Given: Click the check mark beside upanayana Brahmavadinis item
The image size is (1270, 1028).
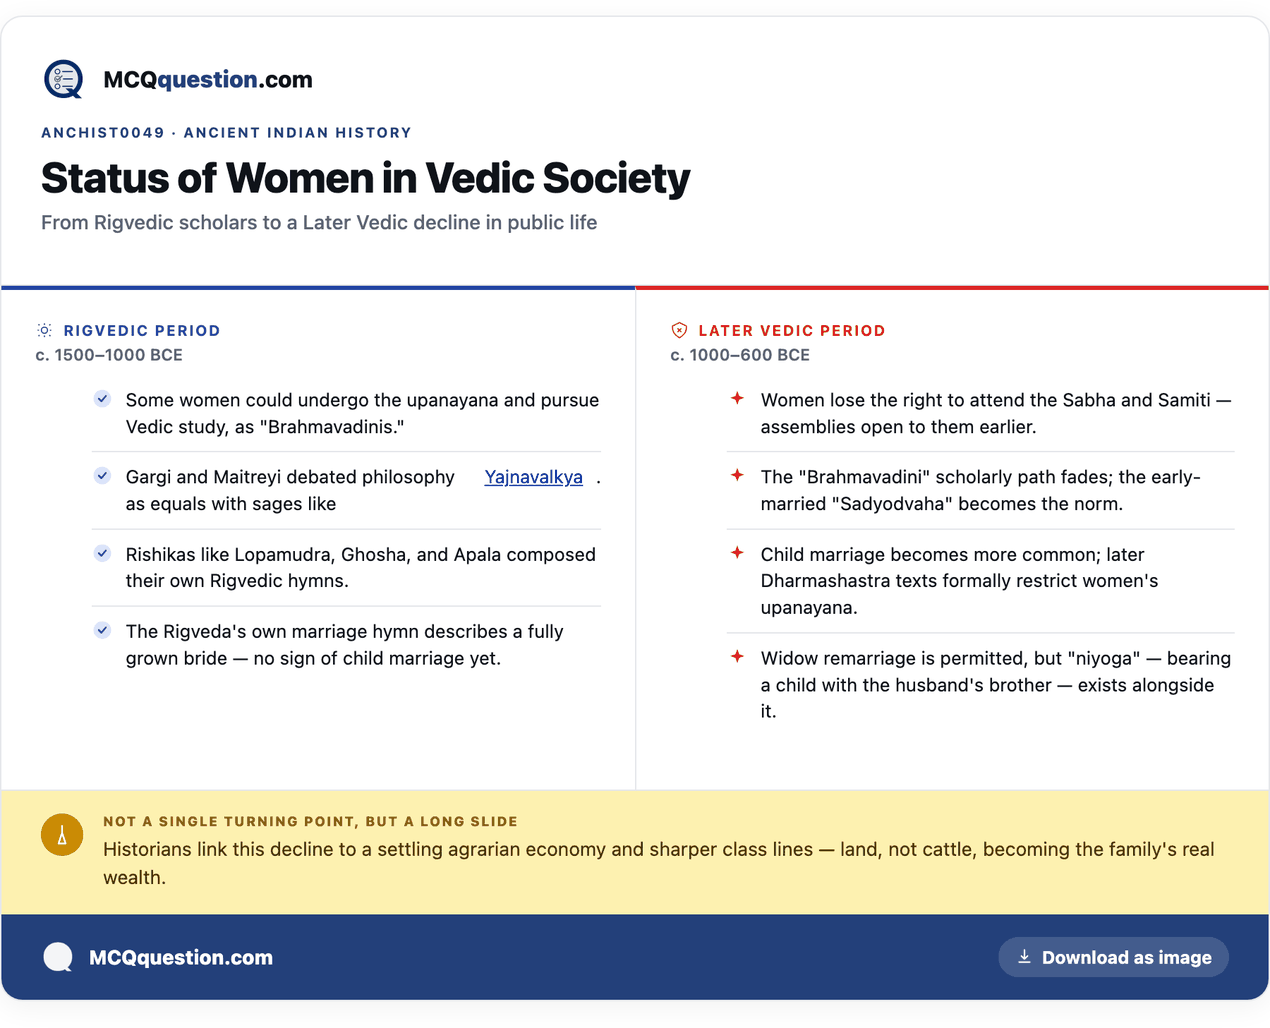Looking at the screenshot, I should click(x=102, y=399).
